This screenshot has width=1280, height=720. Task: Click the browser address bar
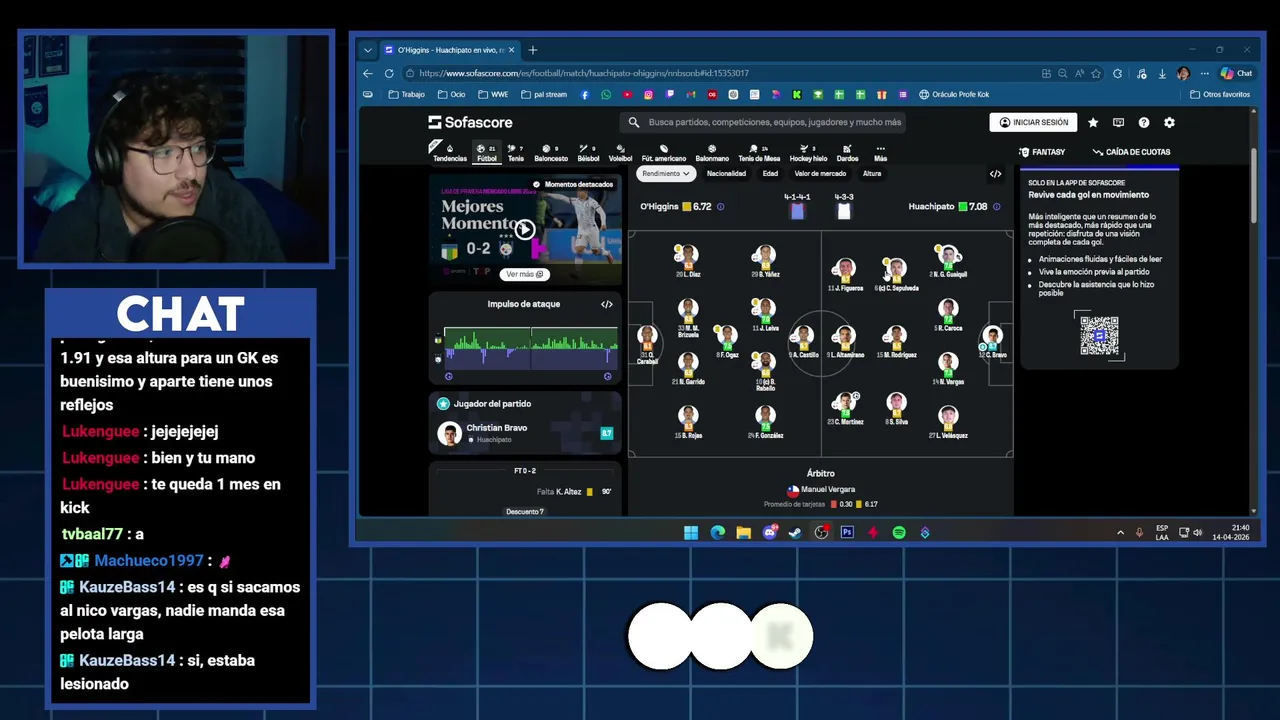[x=720, y=73]
